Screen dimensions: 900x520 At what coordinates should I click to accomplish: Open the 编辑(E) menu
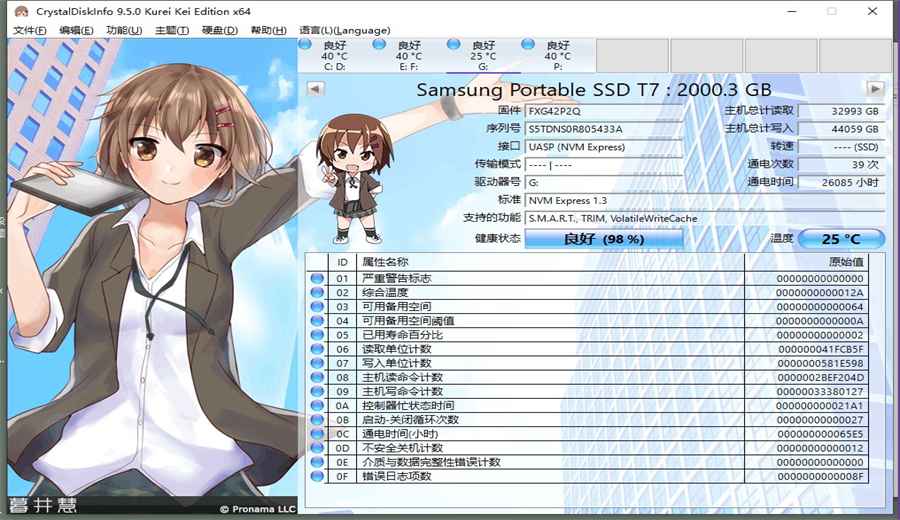tap(76, 30)
